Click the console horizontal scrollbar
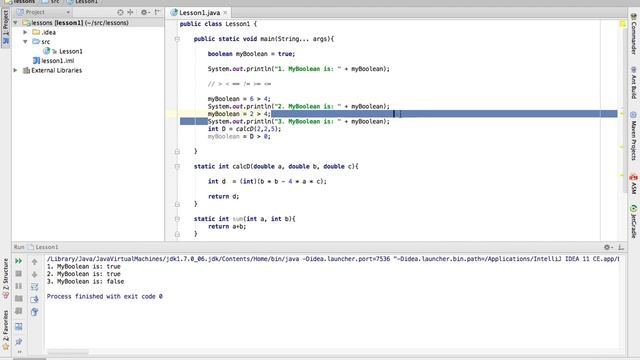Viewport: 640px width, 360px height. 68,351
